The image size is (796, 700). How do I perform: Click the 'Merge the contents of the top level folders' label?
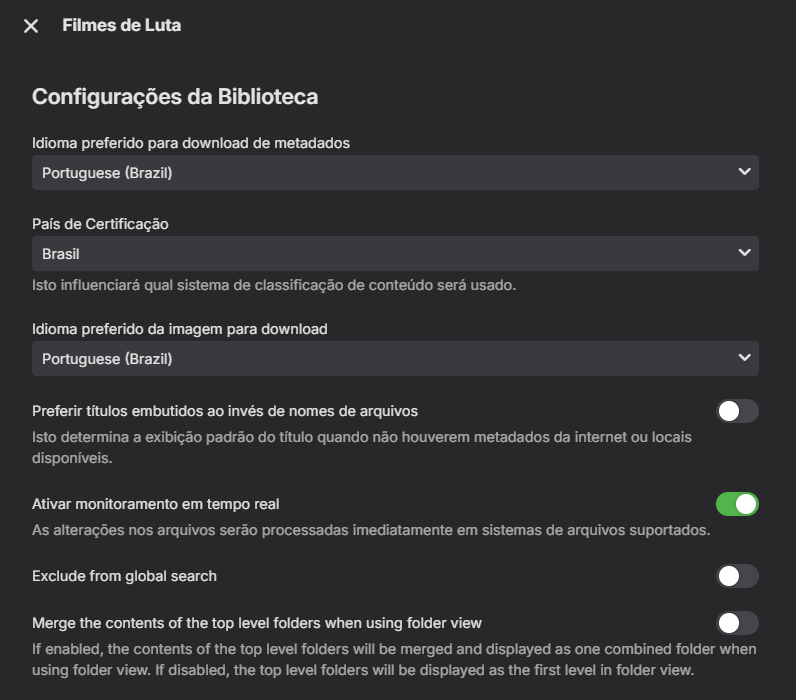tap(257, 623)
